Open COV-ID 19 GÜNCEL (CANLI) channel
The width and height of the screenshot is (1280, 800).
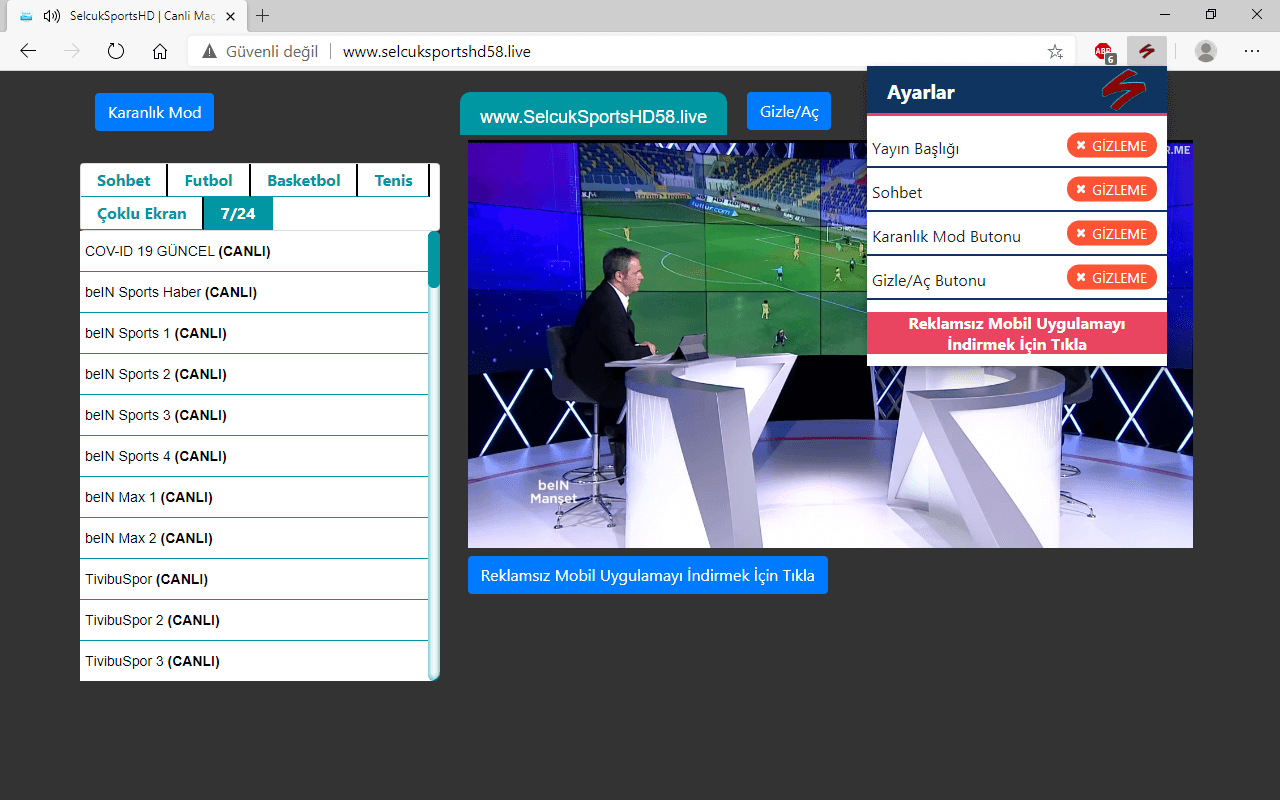tap(254, 251)
